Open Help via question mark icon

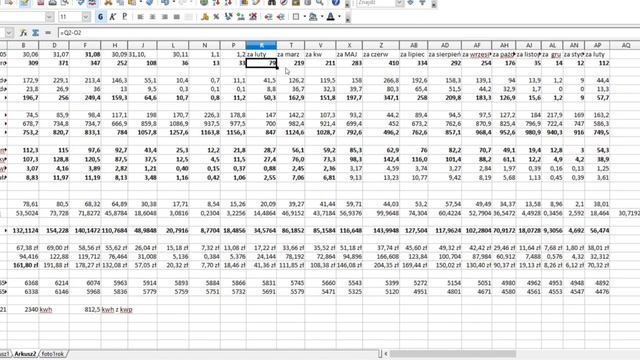pos(336,2)
